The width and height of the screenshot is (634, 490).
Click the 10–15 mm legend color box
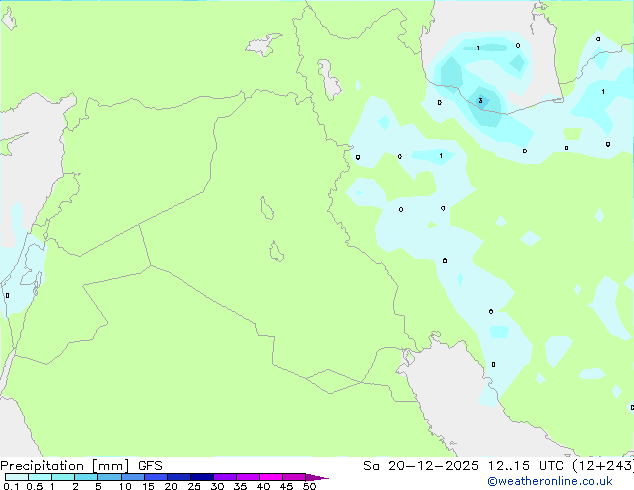pyautogui.click(x=132, y=477)
